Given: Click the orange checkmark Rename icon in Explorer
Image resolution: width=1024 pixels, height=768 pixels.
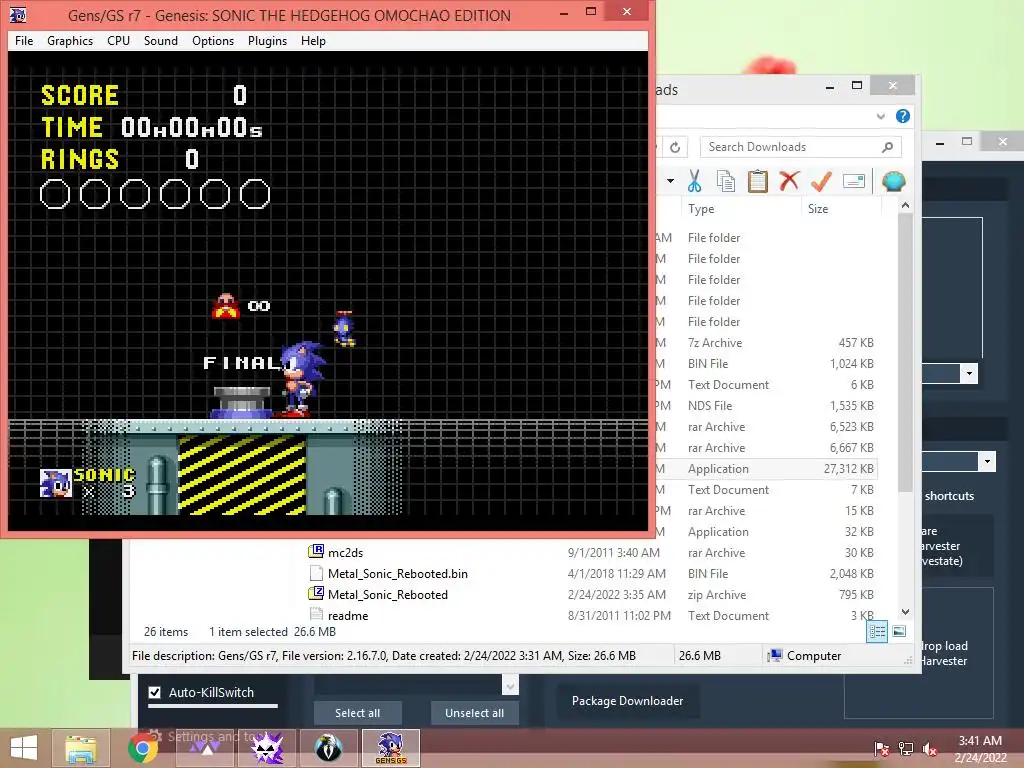Looking at the screenshot, I should tap(821, 181).
